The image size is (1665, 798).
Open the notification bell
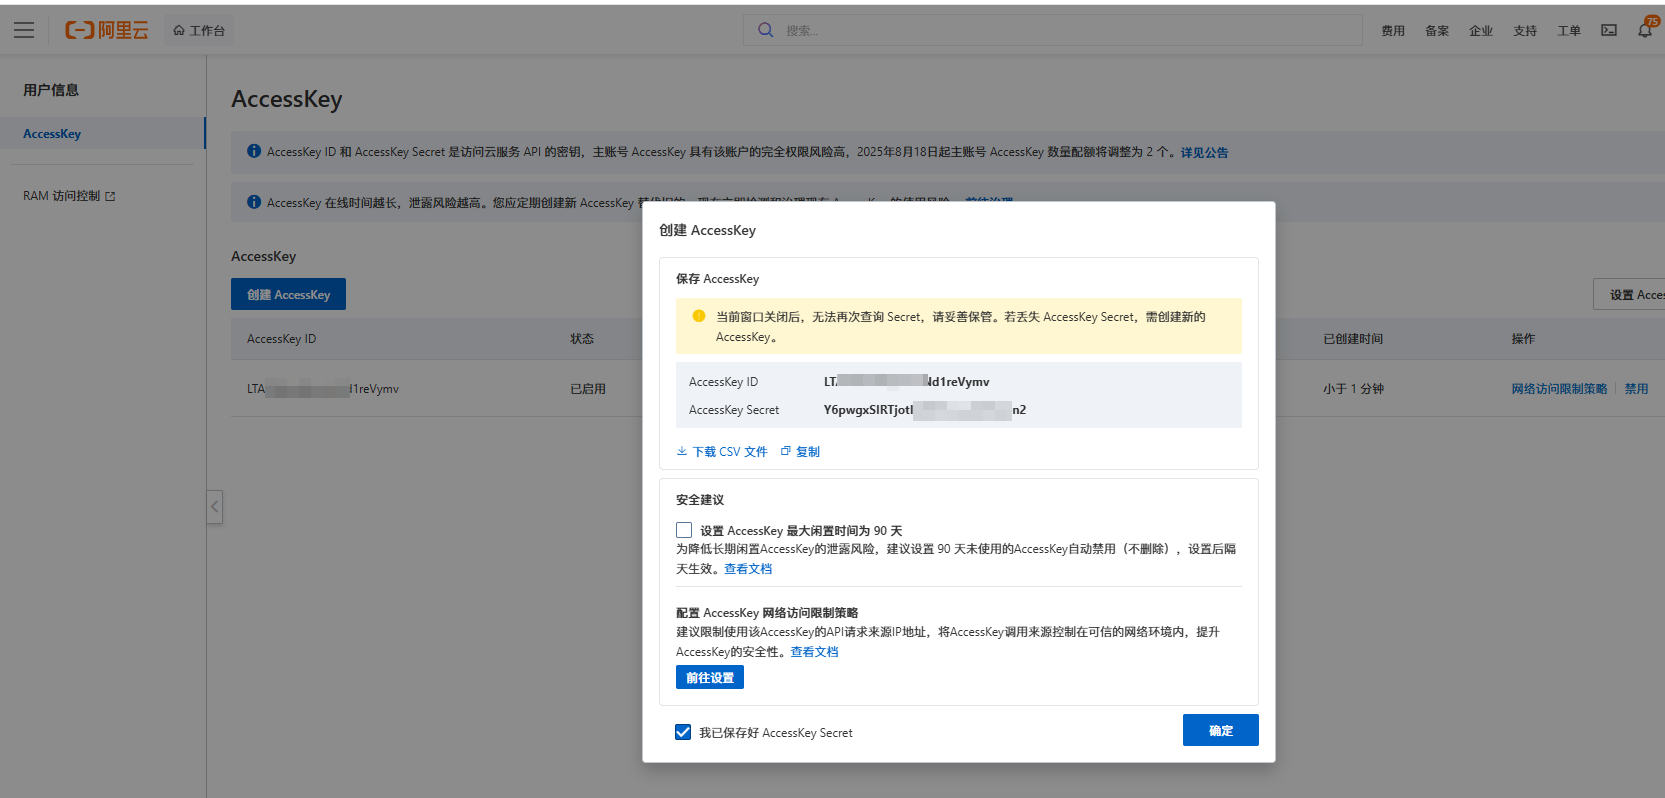[1645, 30]
